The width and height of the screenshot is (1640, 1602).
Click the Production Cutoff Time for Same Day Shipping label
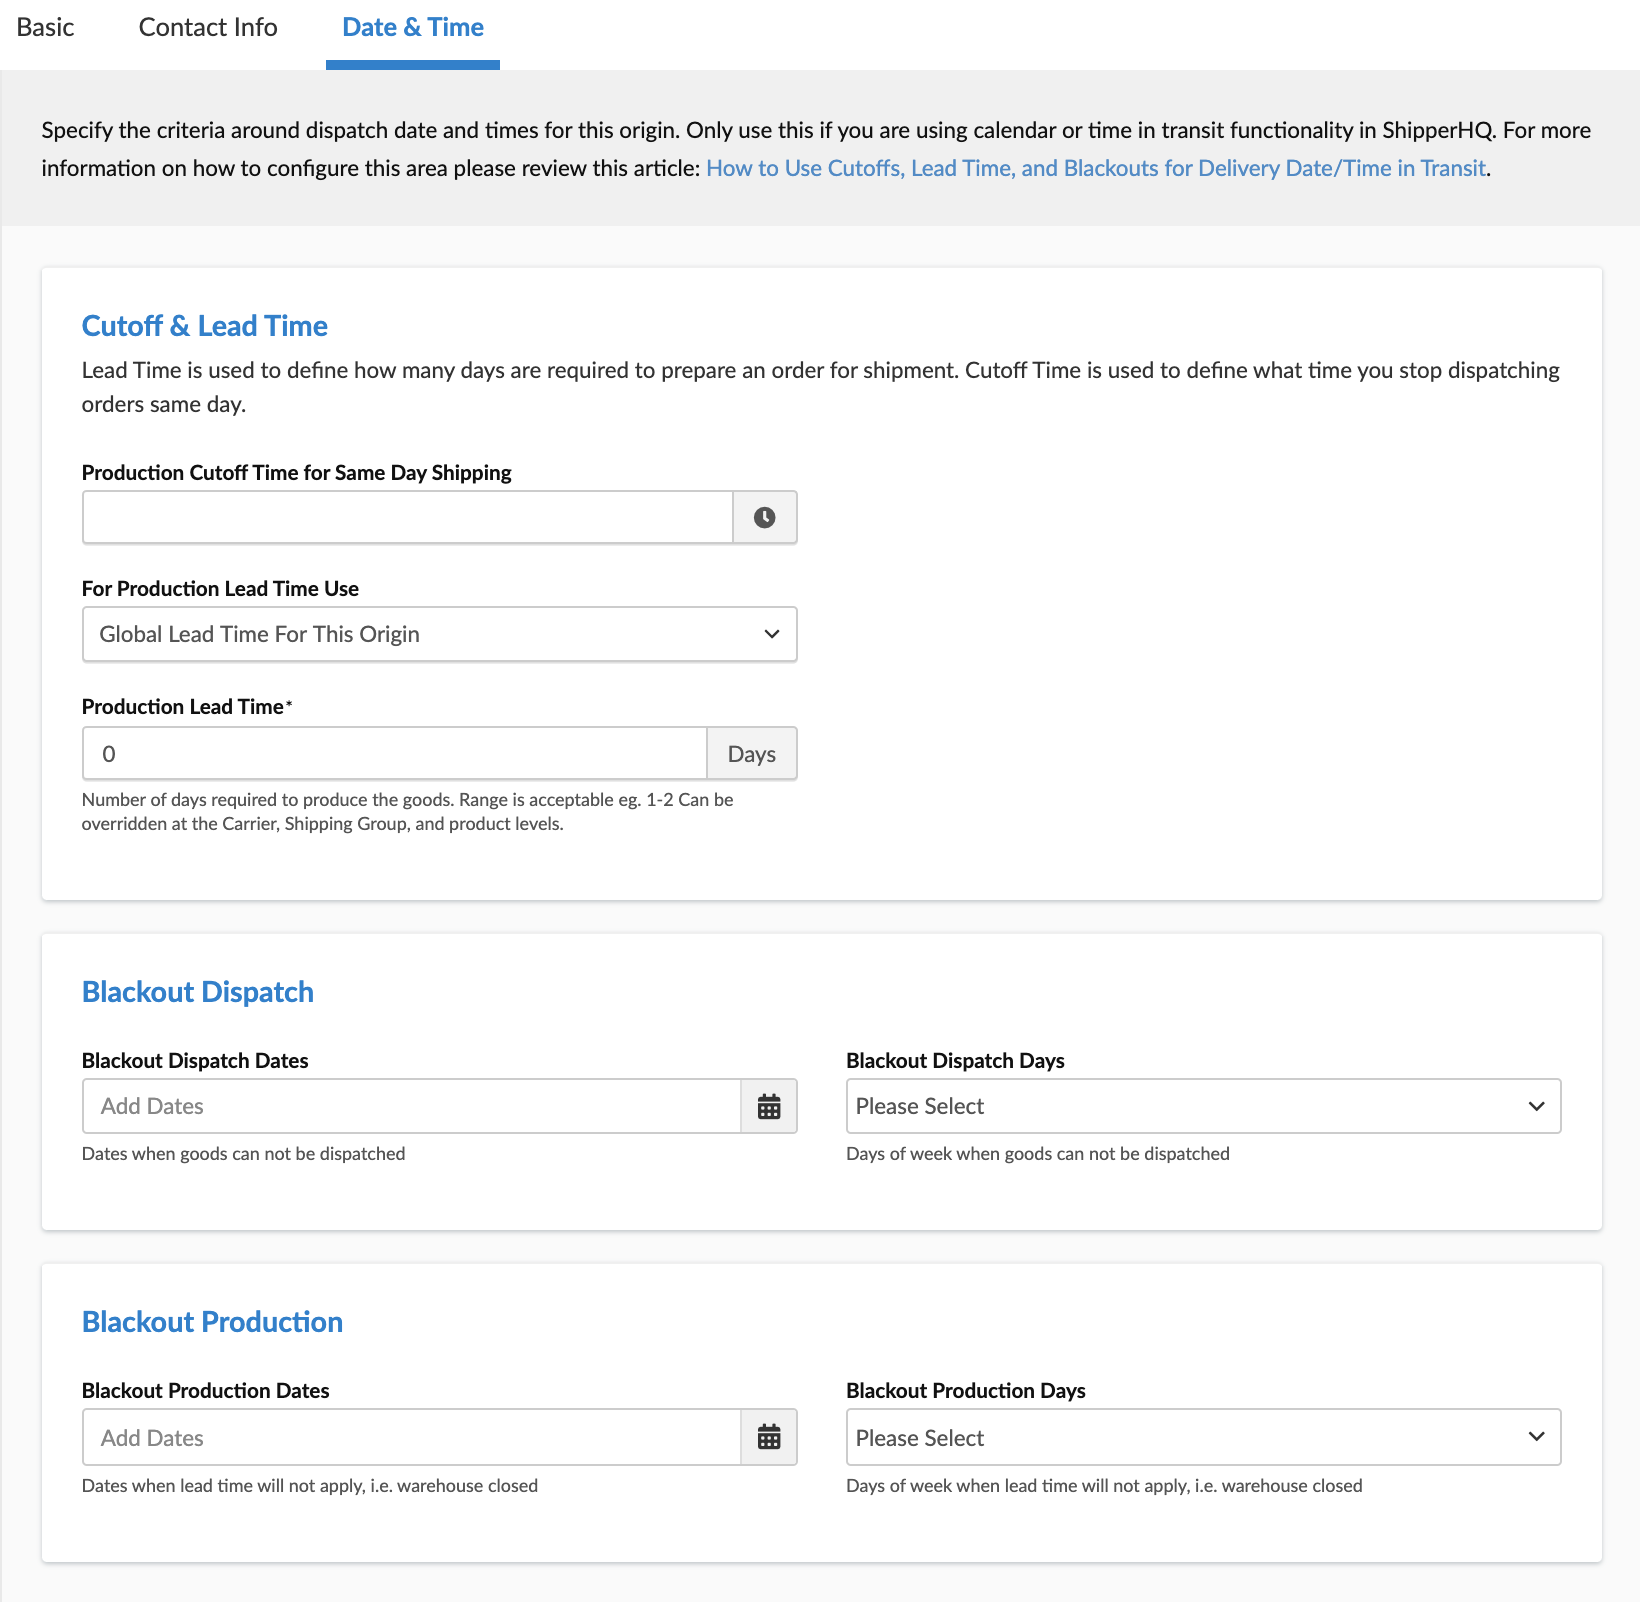296,473
